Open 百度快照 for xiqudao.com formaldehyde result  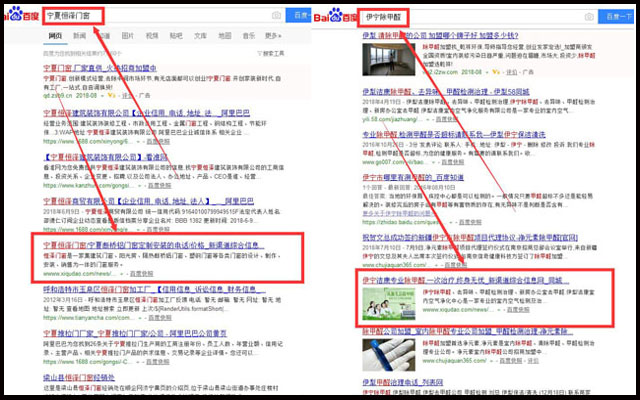pos(518,310)
